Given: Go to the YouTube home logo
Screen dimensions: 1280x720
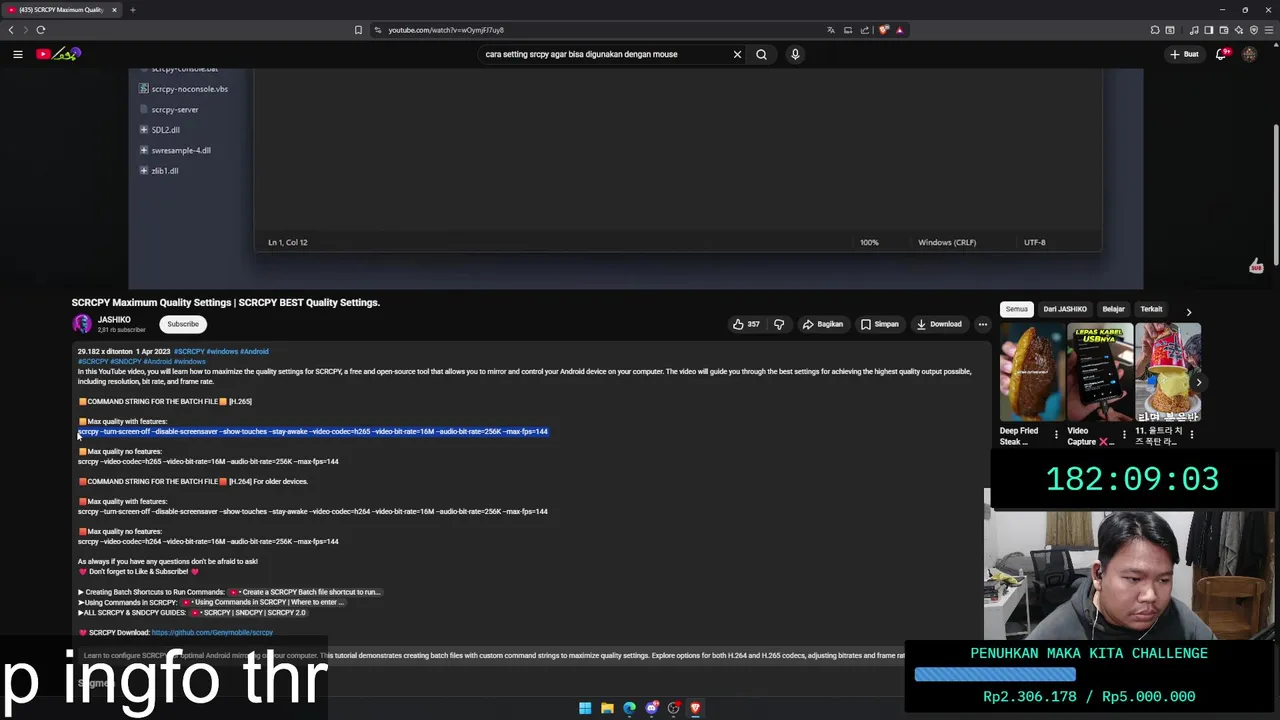Looking at the screenshot, I should click(58, 54).
